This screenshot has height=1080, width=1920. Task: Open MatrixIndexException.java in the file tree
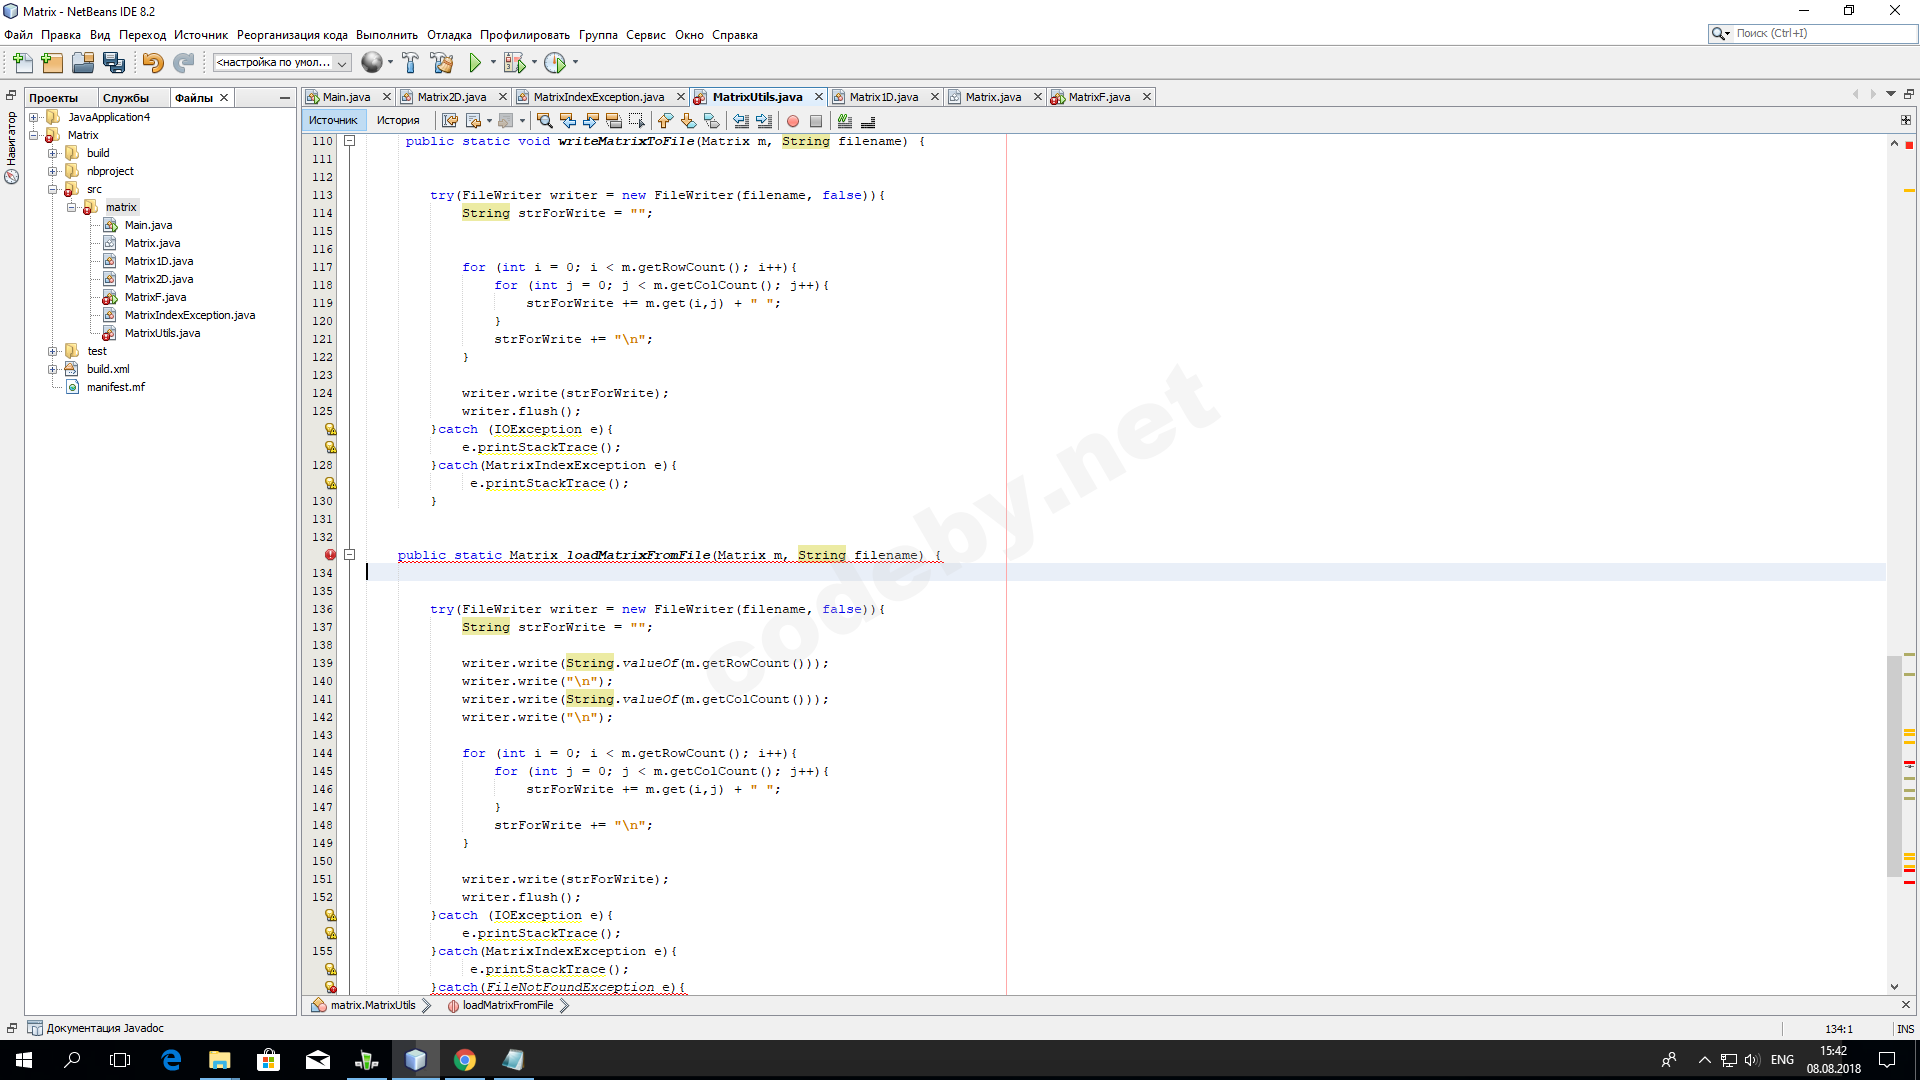tap(189, 315)
